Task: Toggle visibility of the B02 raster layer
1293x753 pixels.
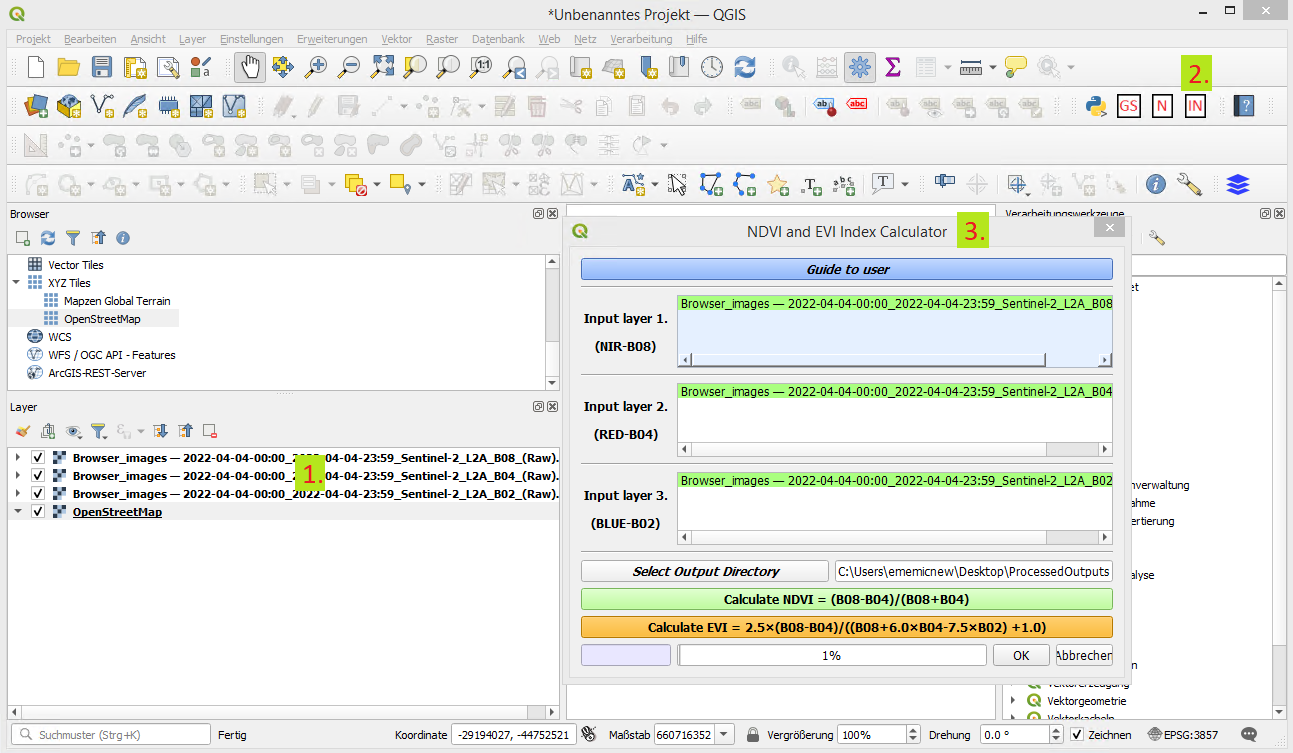Action: tap(38, 493)
